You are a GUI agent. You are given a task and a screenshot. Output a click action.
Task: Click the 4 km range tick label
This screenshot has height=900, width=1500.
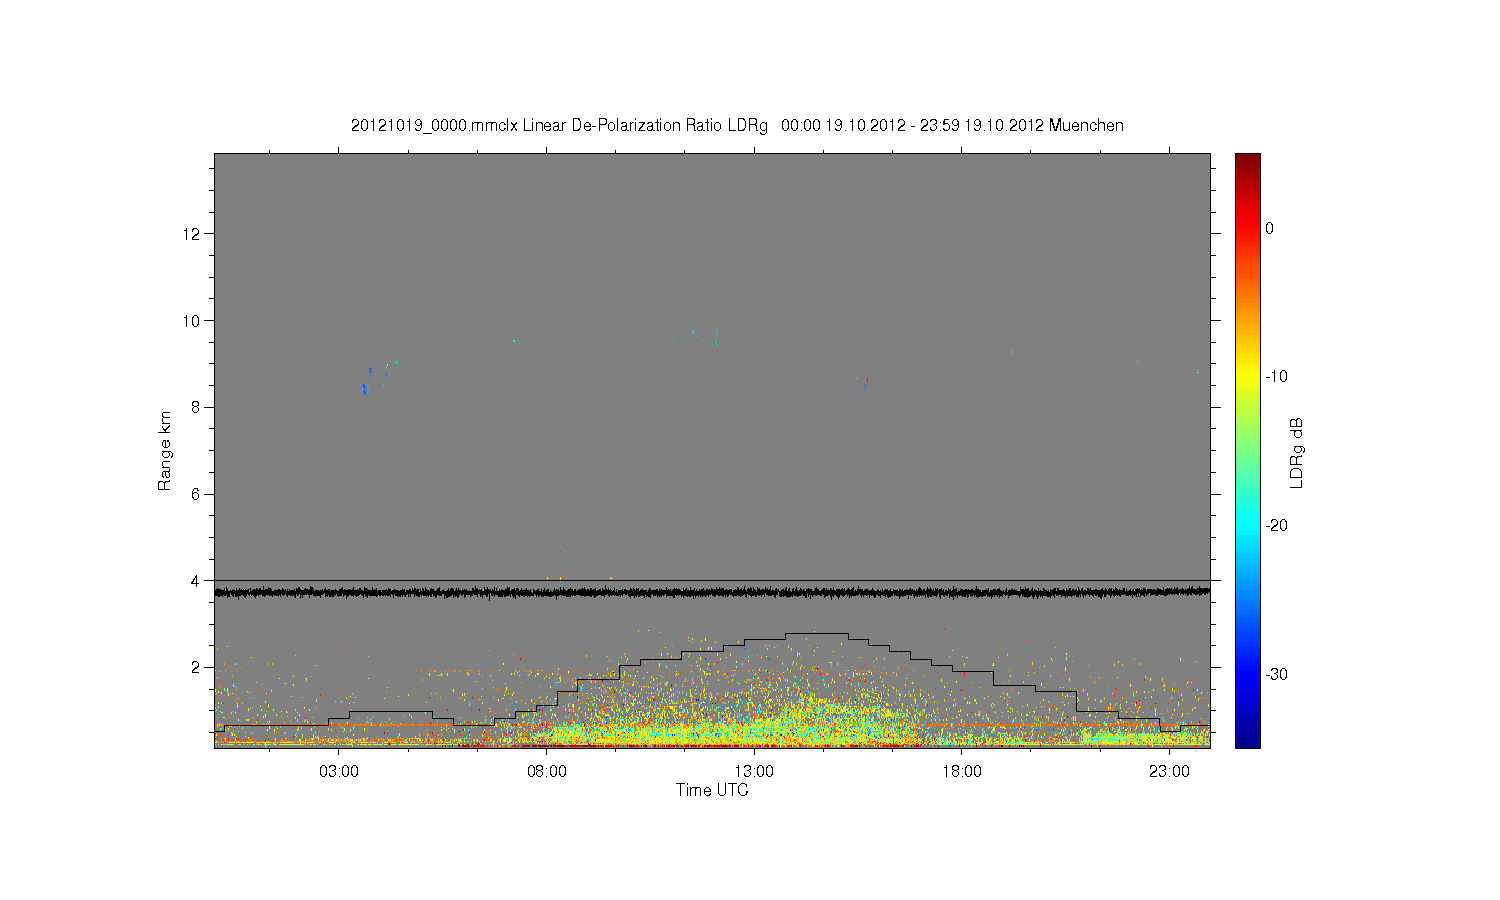coord(197,581)
